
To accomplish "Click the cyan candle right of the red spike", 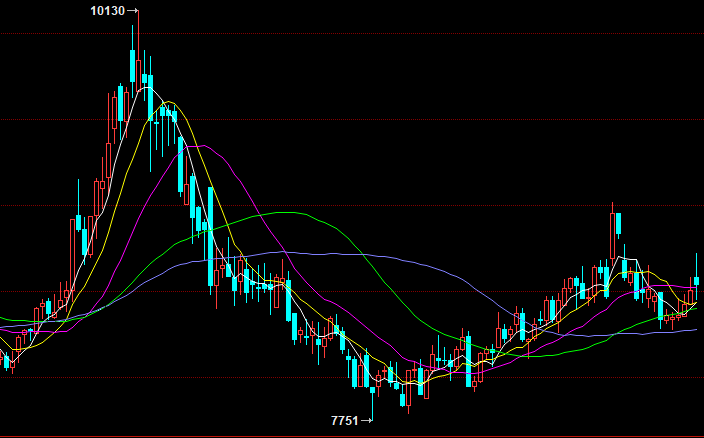I will click(619, 224).
